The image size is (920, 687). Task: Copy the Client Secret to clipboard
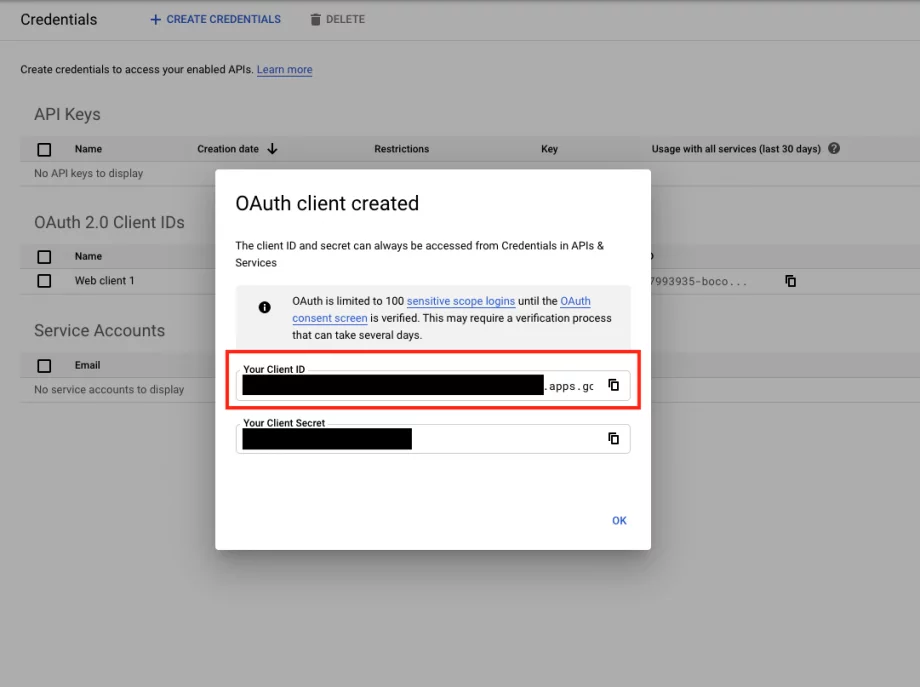[613, 438]
